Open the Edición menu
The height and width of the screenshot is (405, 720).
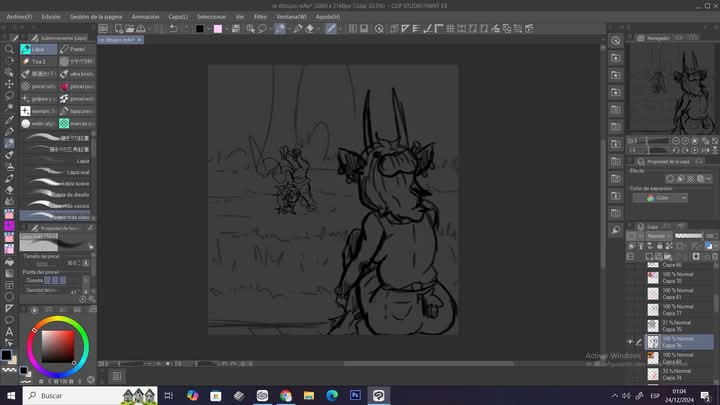tap(51, 17)
